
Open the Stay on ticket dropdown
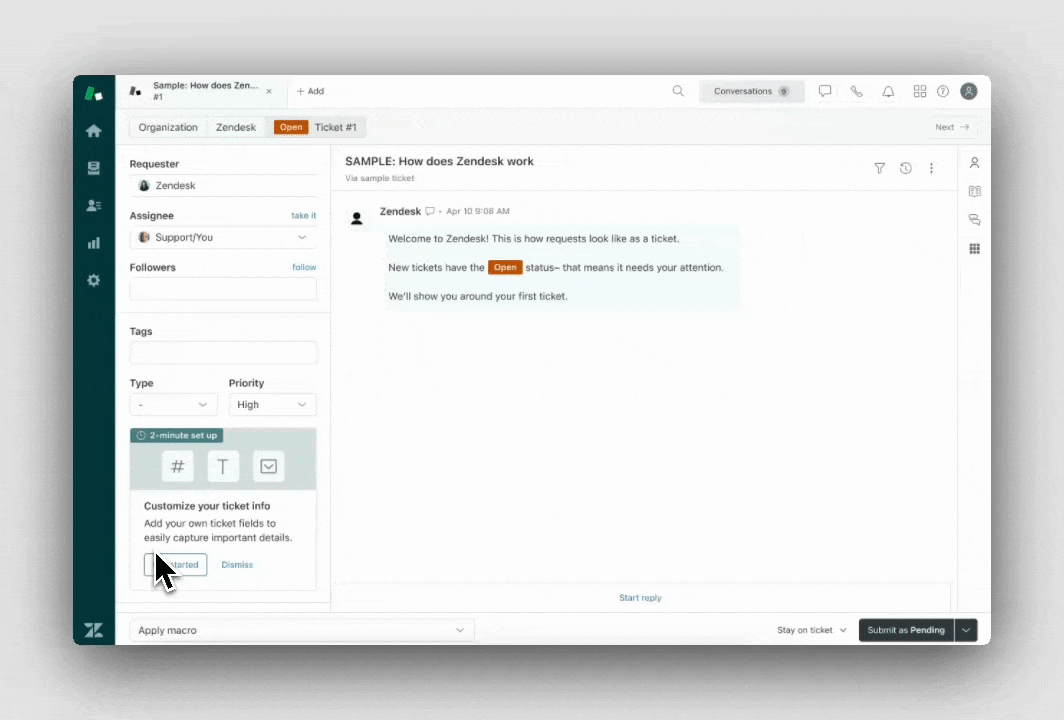(x=812, y=630)
